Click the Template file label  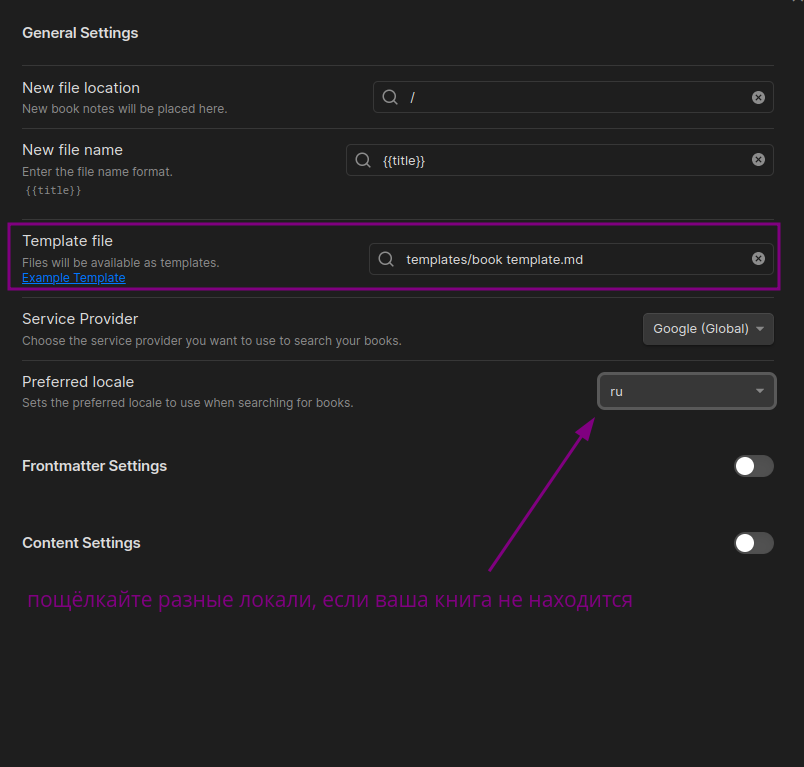coord(67,241)
